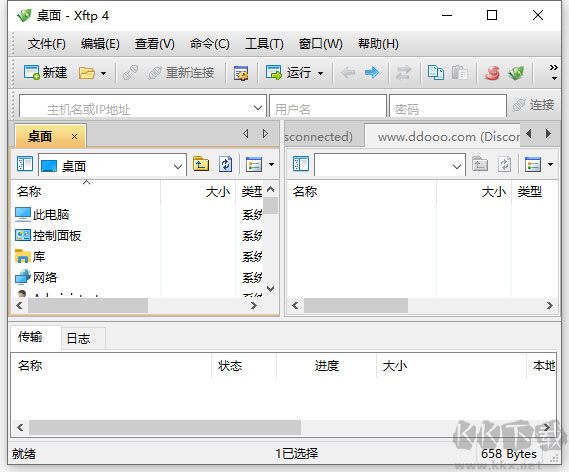Select the partially hidden disconnected tab
Viewport: 569px width, 472px height.
click(324, 137)
